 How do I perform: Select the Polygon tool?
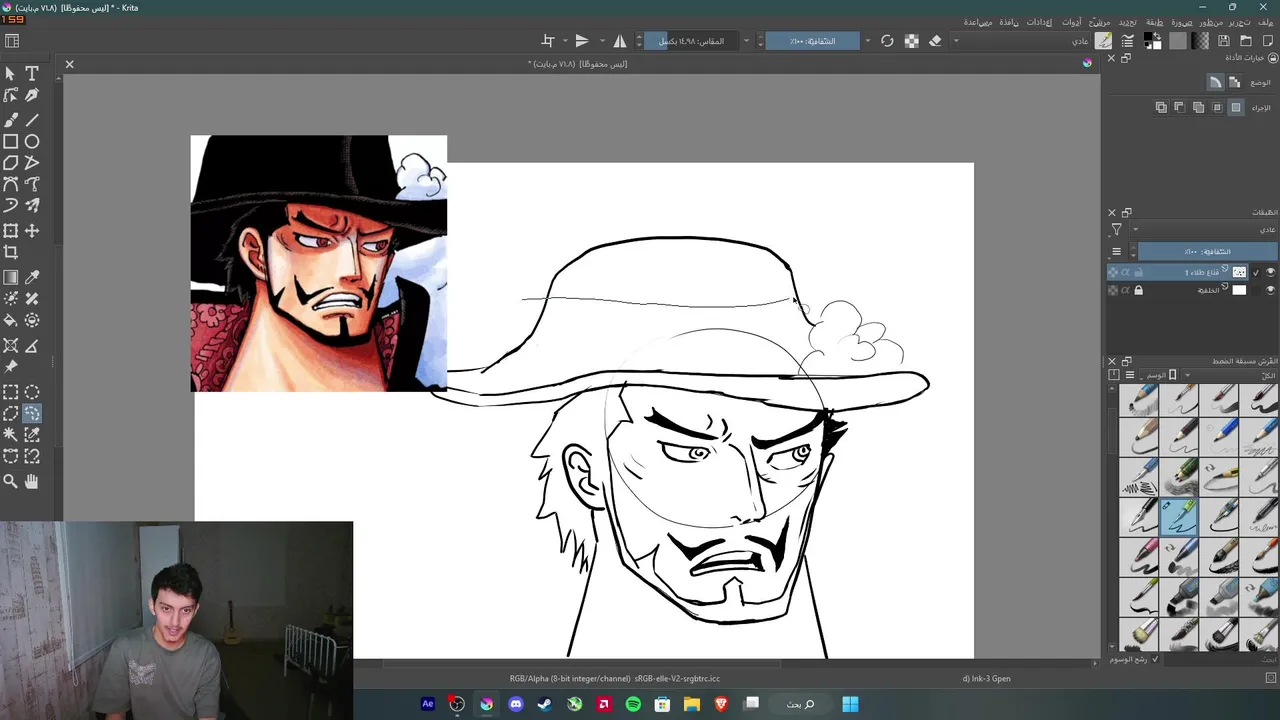click(10, 163)
